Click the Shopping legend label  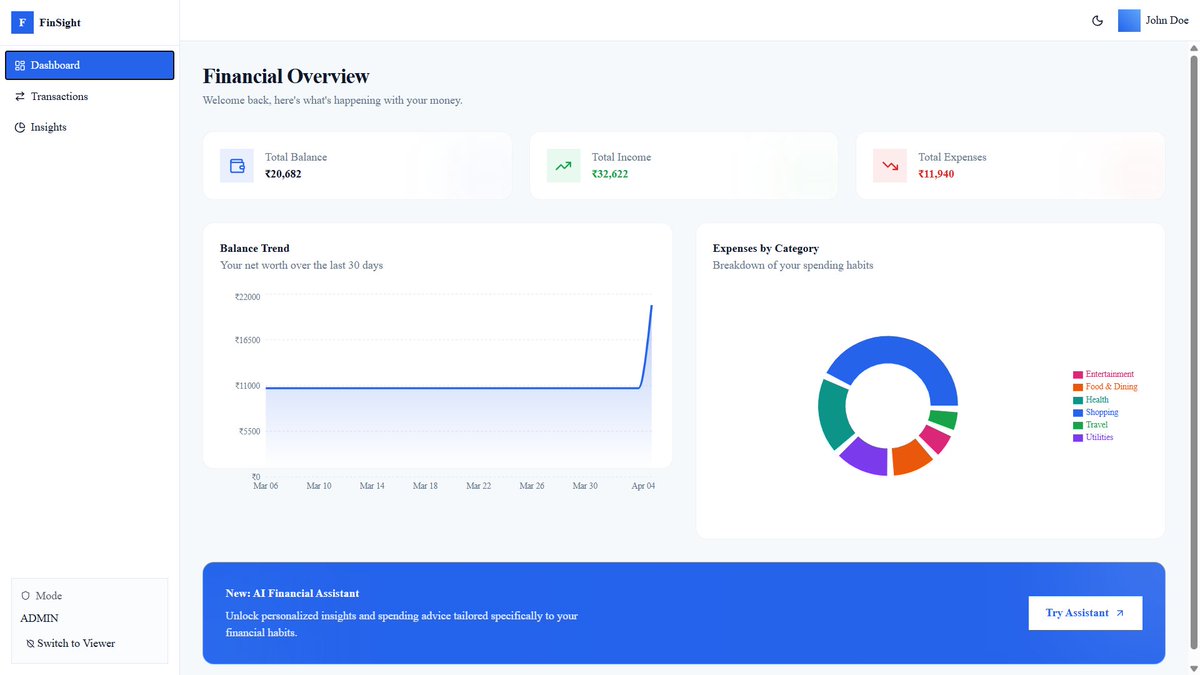[1102, 412]
